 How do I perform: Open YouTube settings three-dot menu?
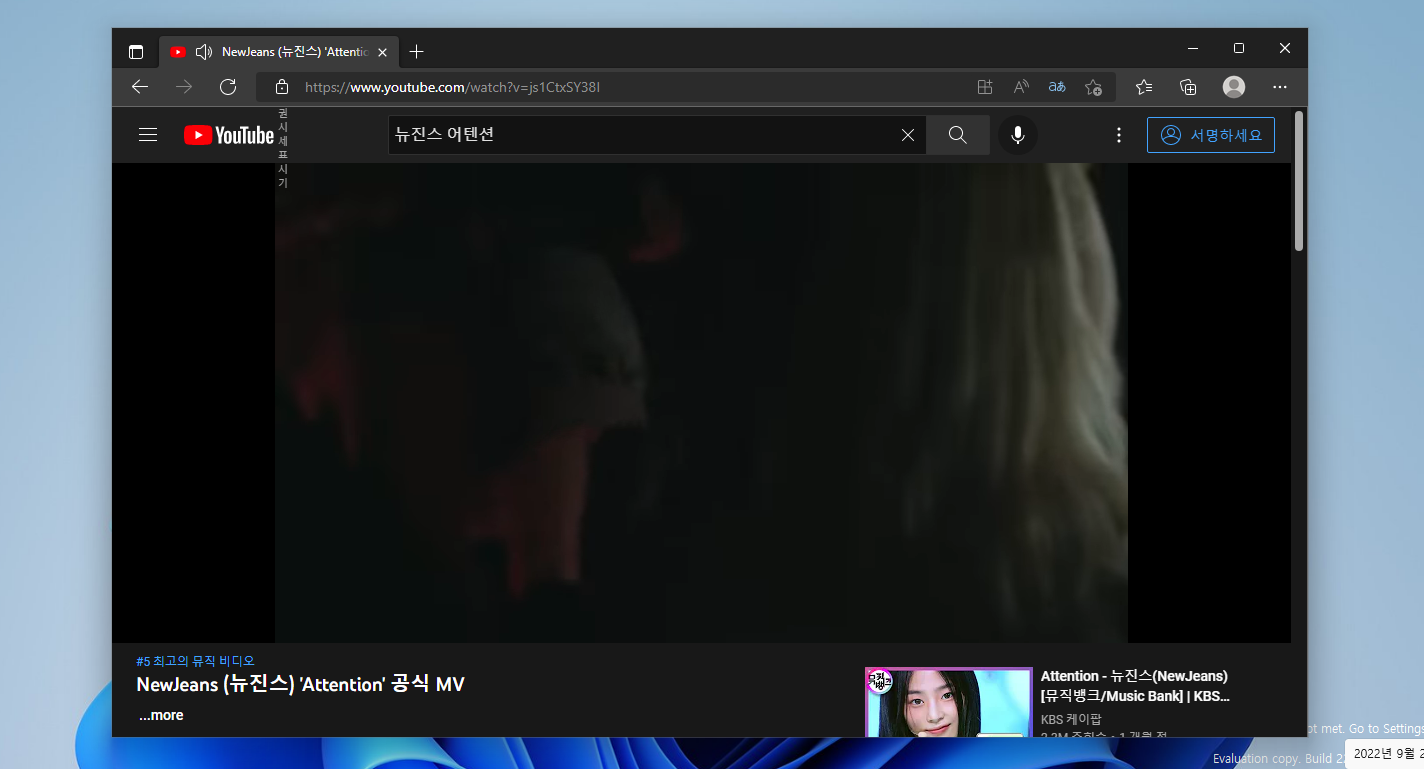1119,135
